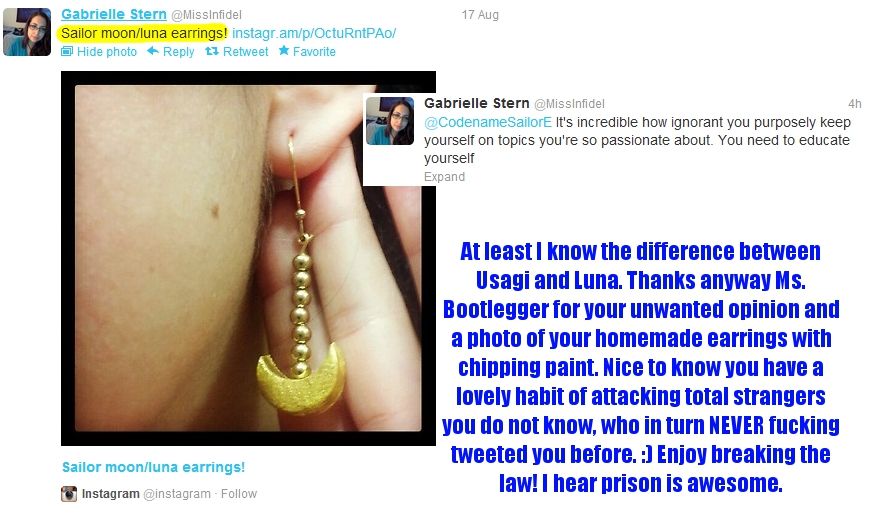Open avatar in the reply tweet
Viewport: 874px width, 513px height.
pyautogui.click(x=390, y=121)
